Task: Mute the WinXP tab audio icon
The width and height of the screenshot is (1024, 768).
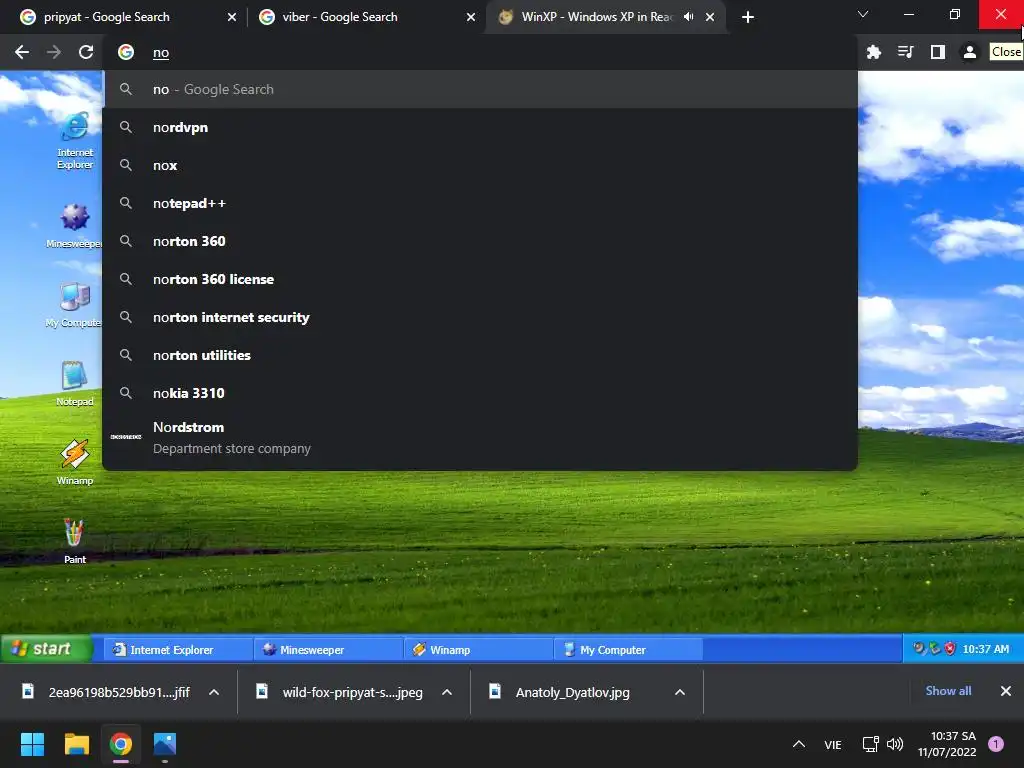Action: point(688,17)
